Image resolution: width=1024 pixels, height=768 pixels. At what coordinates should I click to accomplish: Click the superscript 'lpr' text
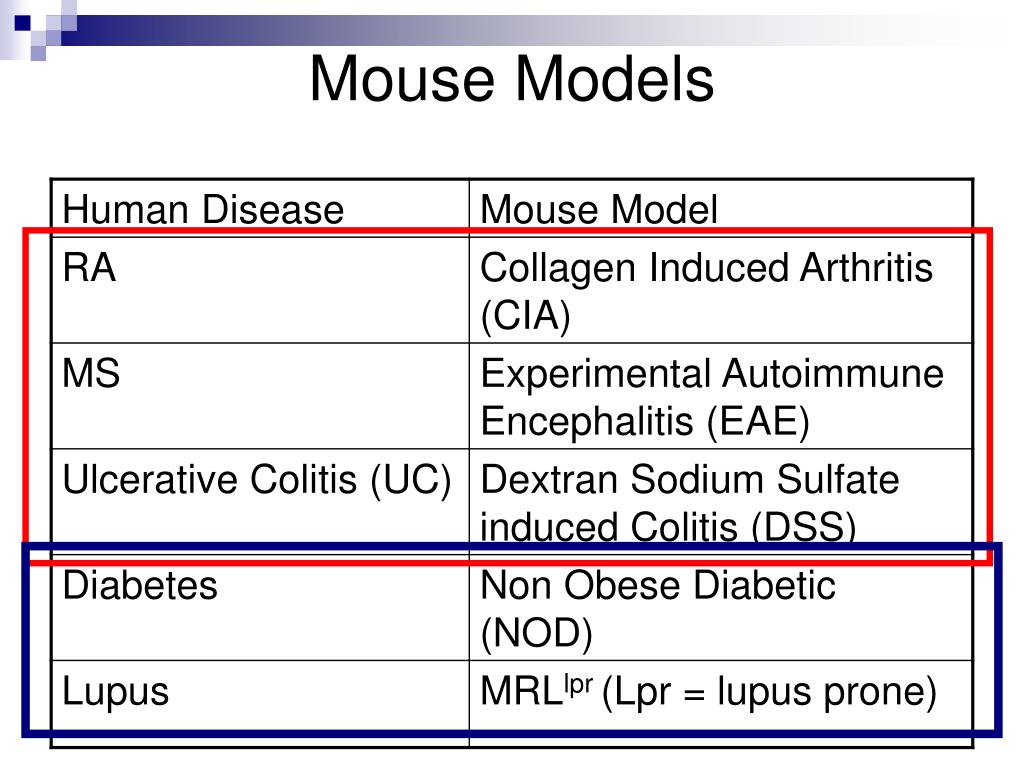579,683
